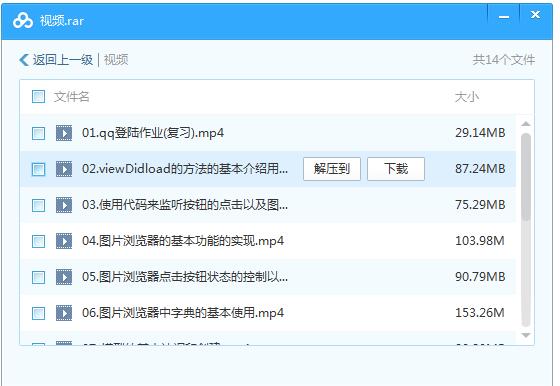Viewport: 560px width, 386px height.
Task: Click video icon of 05.图片浏览器点击按钮 file
Action: pyautogui.click(x=64, y=277)
